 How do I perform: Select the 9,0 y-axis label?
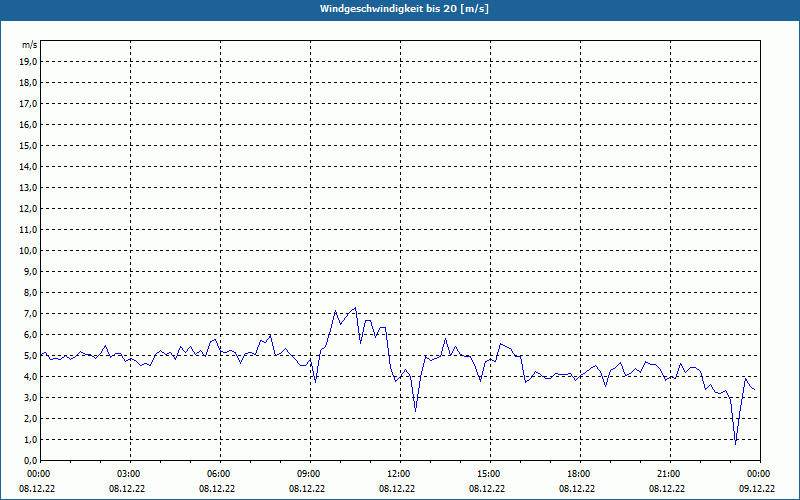[30, 271]
